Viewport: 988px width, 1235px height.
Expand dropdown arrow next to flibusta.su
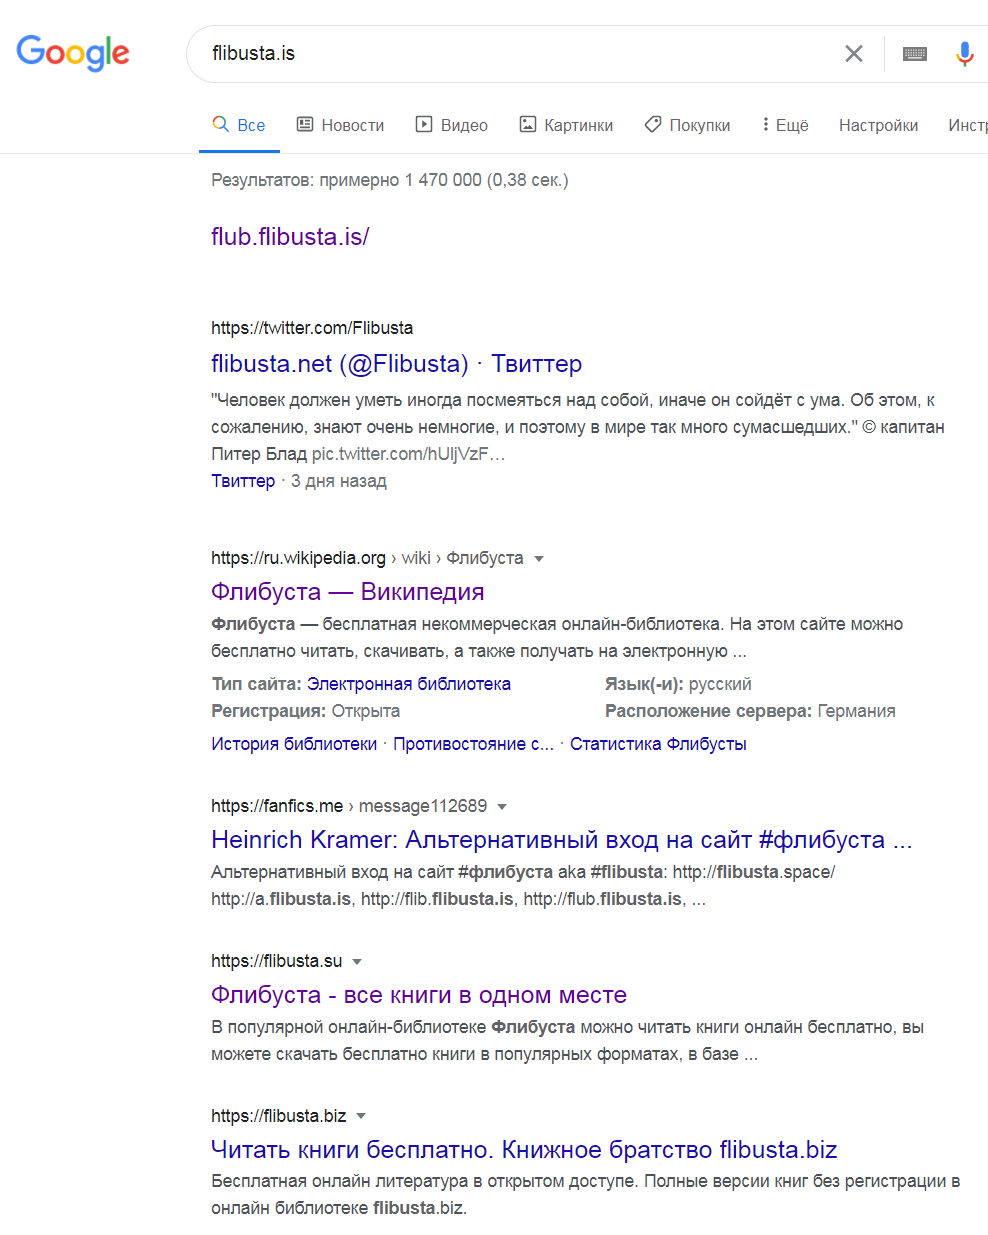click(357, 962)
